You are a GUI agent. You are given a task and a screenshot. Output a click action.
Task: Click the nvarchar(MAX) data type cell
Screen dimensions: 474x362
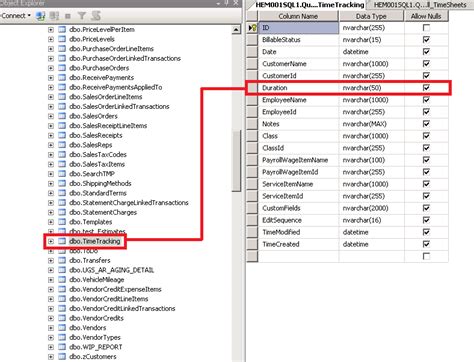(x=371, y=124)
